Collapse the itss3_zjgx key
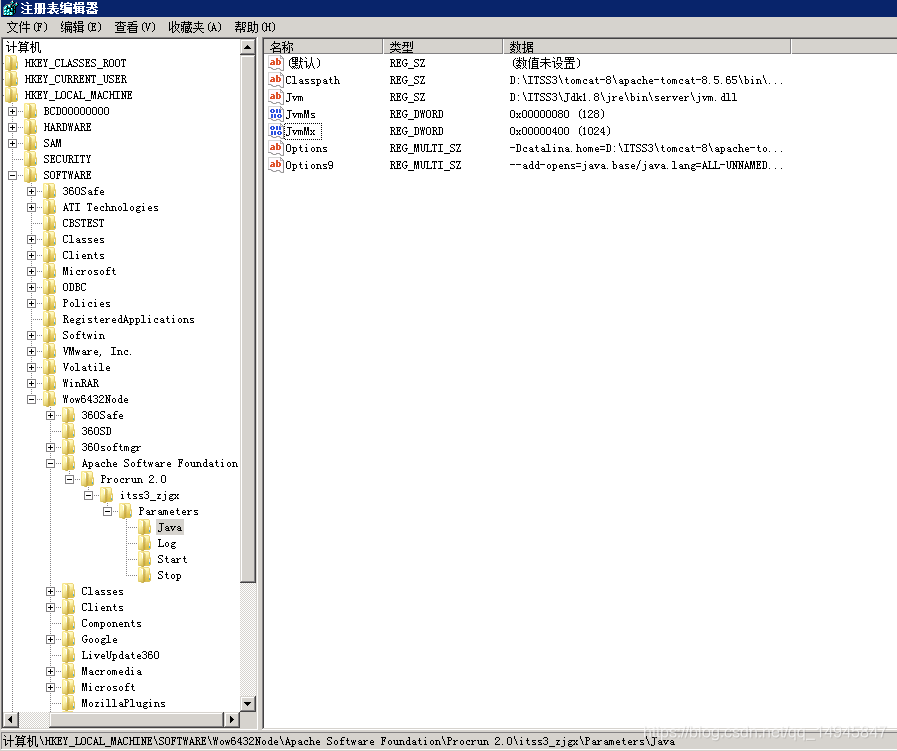Image resolution: width=897 pixels, height=751 pixels. coord(89,495)
